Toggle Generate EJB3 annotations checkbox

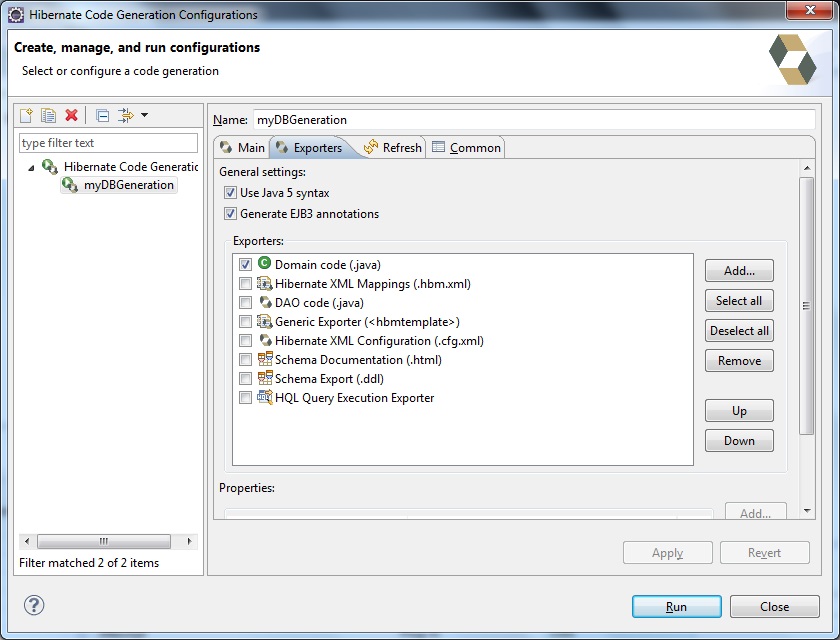(230, 214)
